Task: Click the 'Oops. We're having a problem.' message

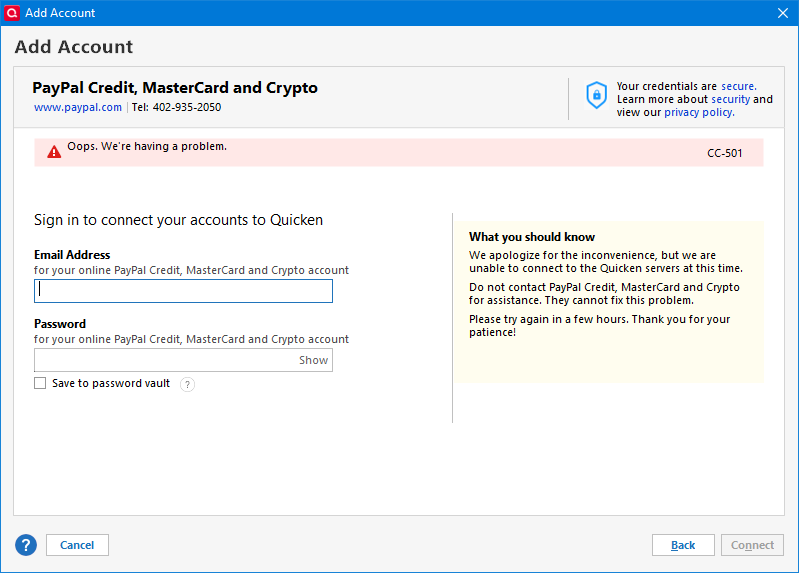Action: click(x=147, y=146)
